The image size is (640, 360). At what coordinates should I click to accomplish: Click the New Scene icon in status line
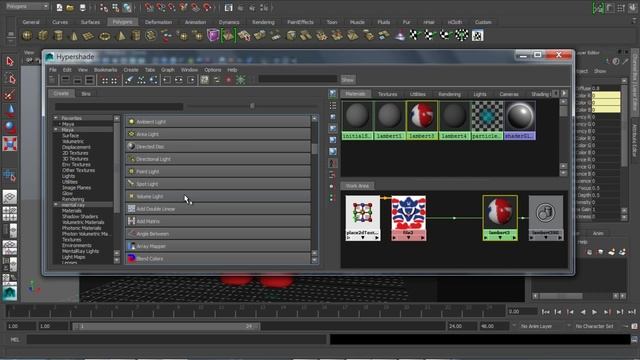(x=59, y=7)
